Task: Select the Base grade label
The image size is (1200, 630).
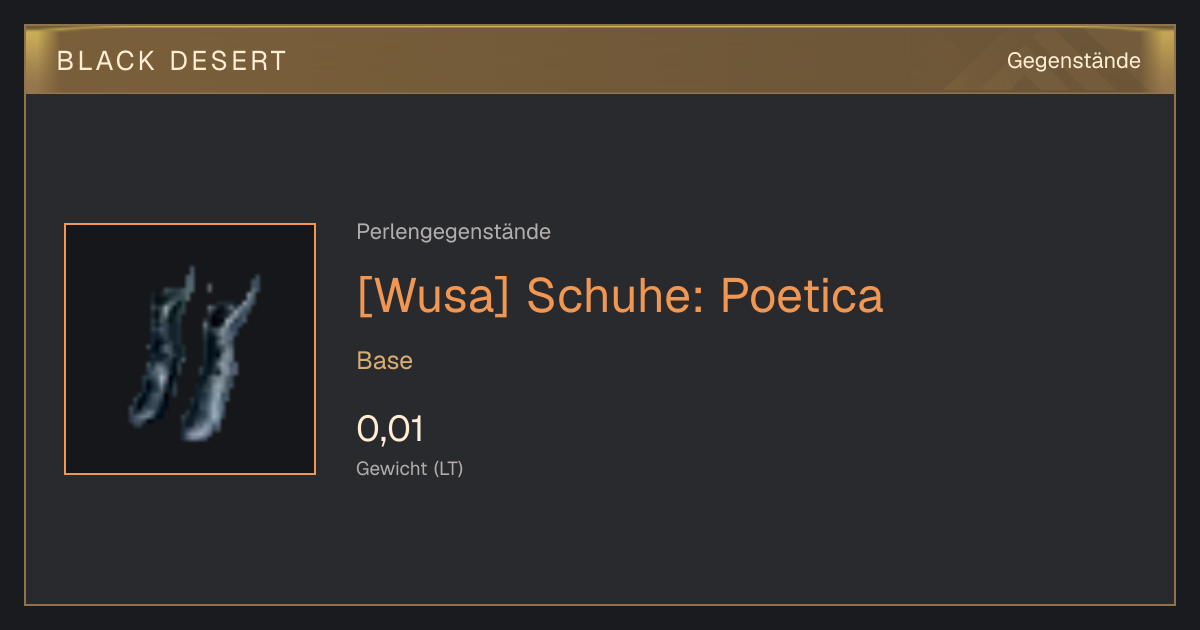Action: pos(385,361)
